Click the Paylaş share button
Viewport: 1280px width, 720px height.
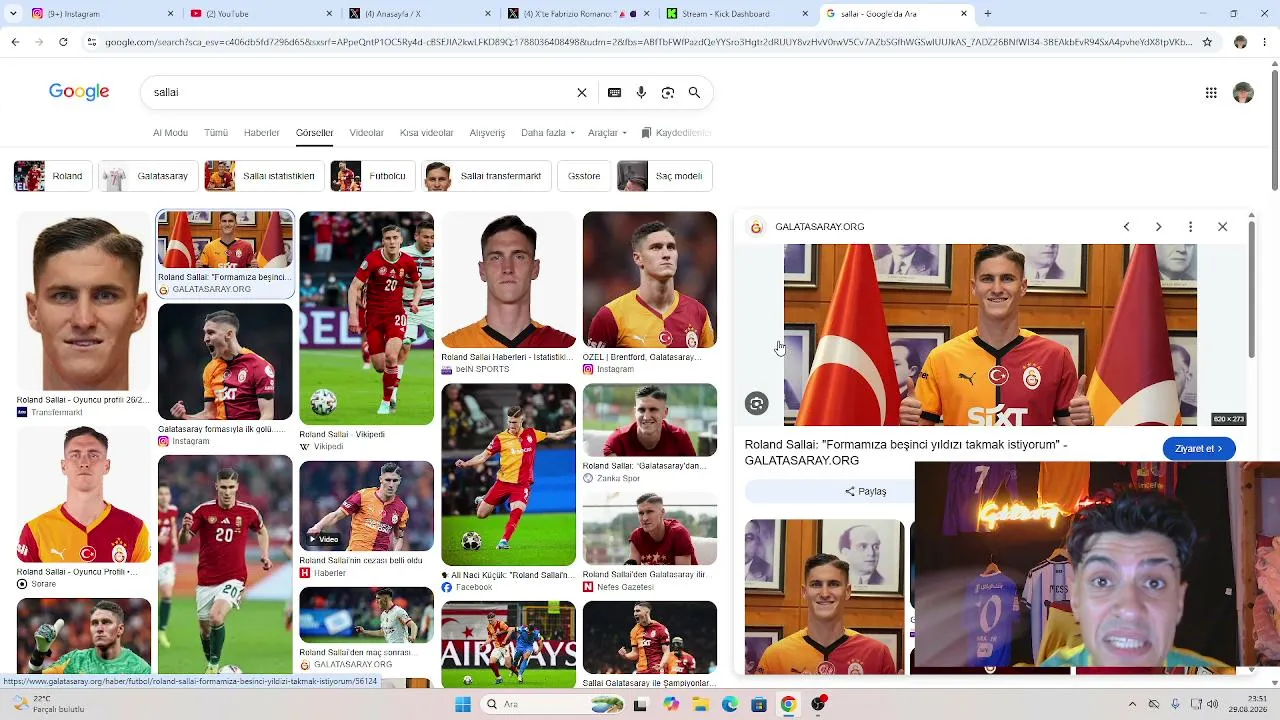(866, 491)
